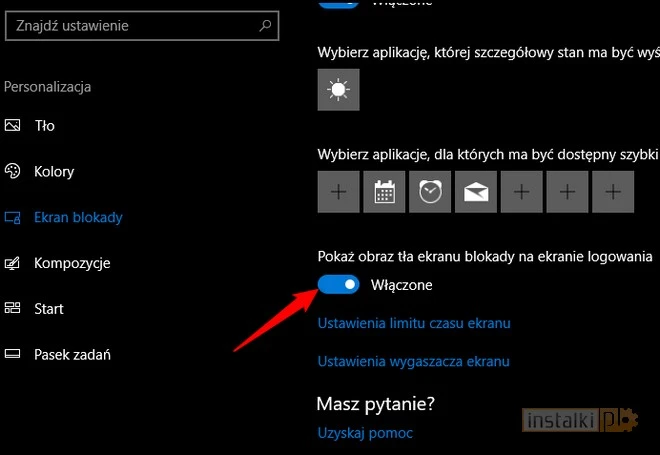Focus the Znajdź ustawienie search field

[x=130, y=25]
